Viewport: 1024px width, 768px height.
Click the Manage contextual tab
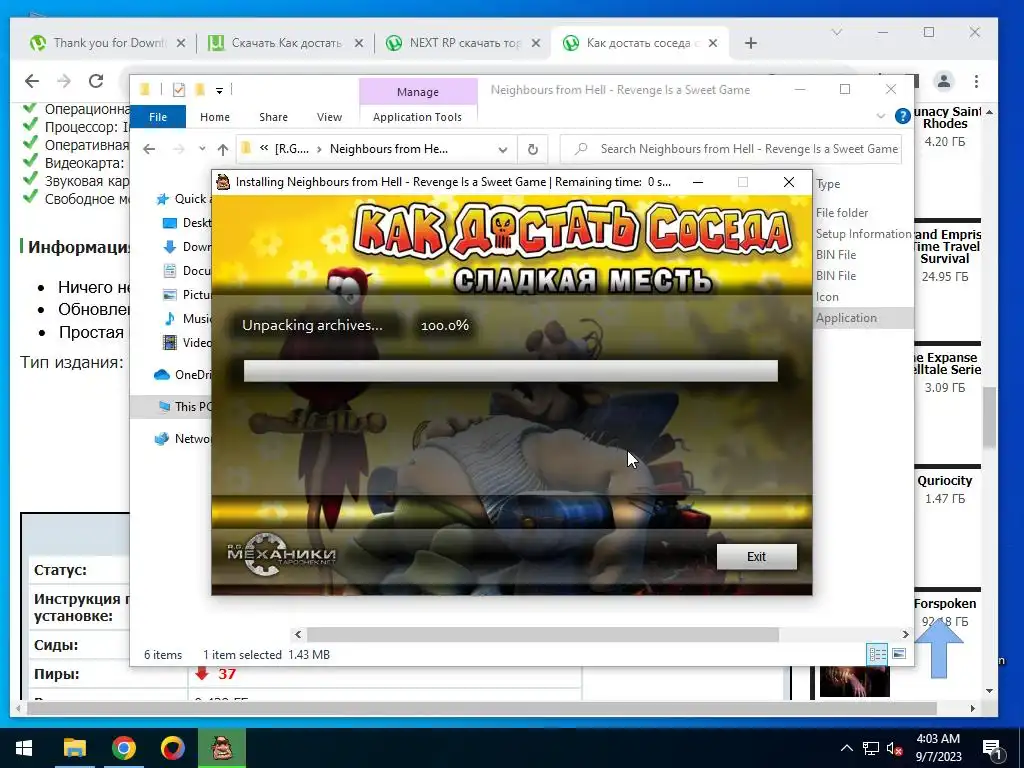[418, 92]
